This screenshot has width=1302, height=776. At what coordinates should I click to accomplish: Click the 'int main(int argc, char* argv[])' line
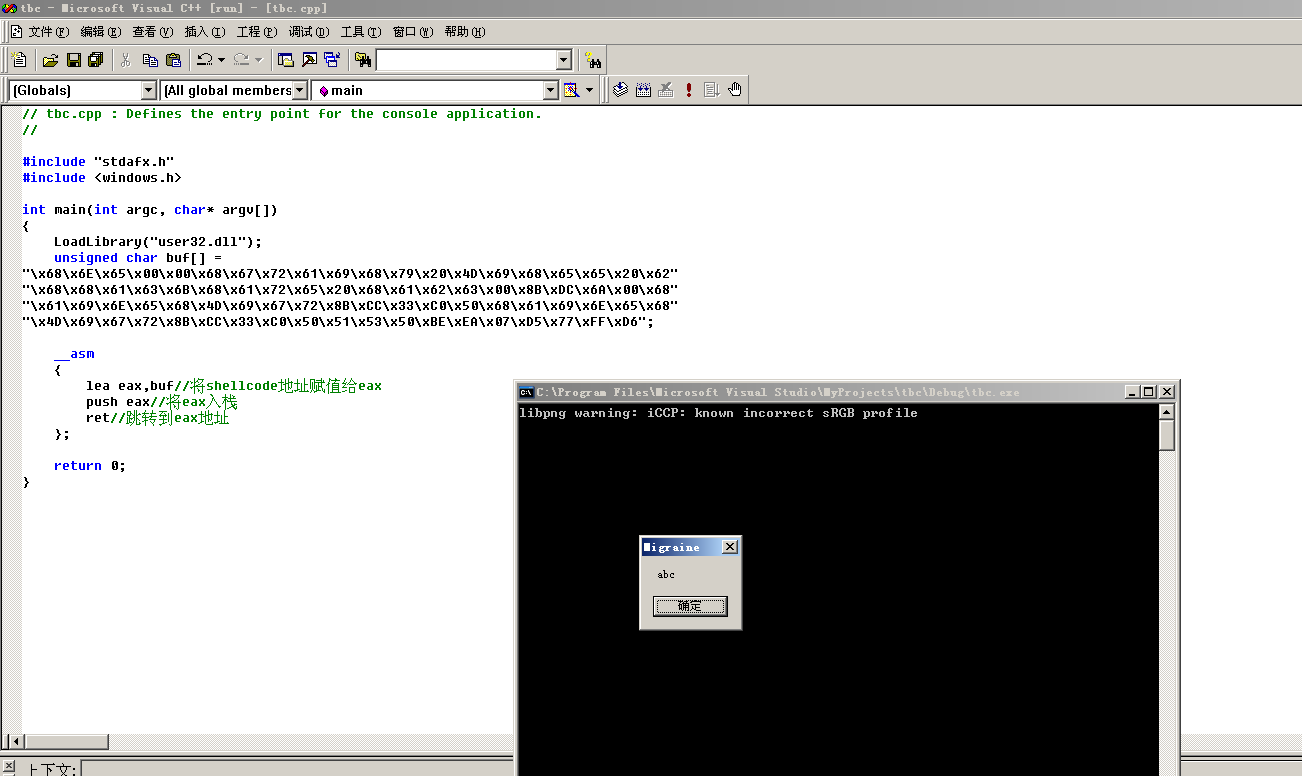[150, 210]
